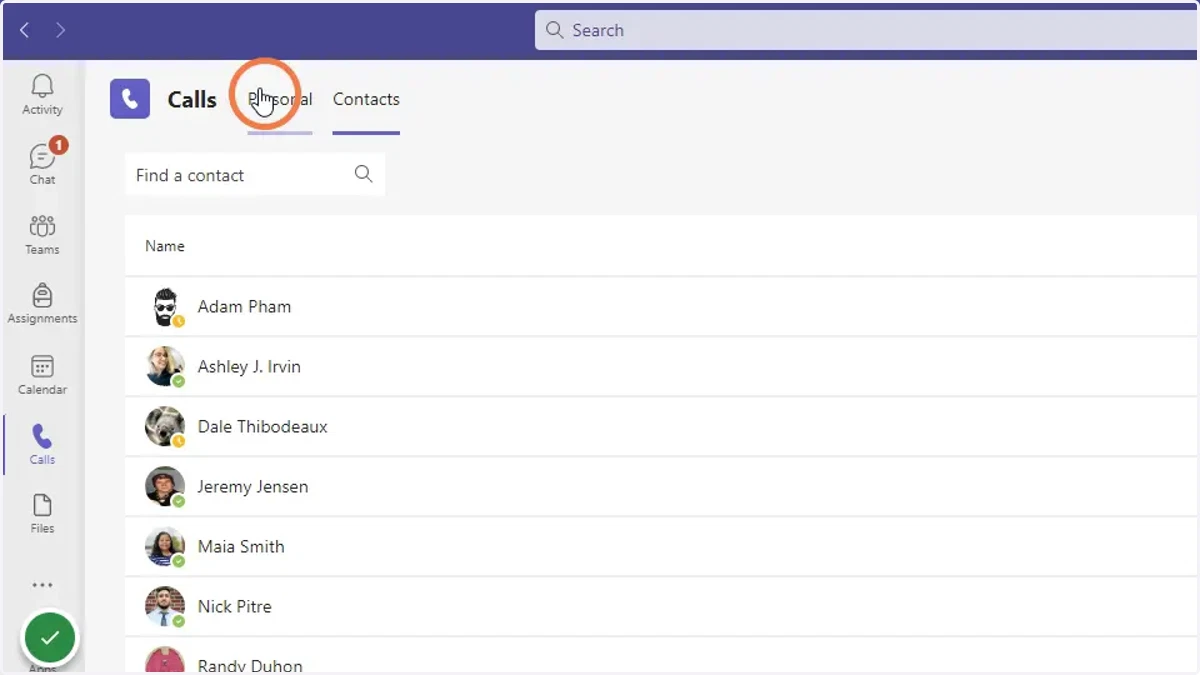1200x675 pixels.
Task: Open the More apps ellipsis
Action: pyautogui.click(x=42, y=585)
